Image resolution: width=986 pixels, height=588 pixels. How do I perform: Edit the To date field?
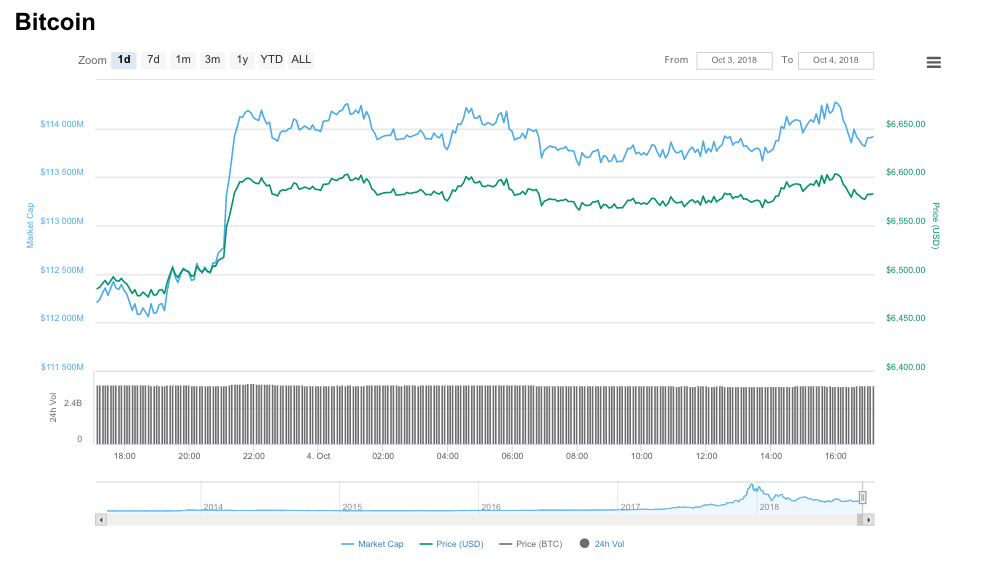[836, 60]
